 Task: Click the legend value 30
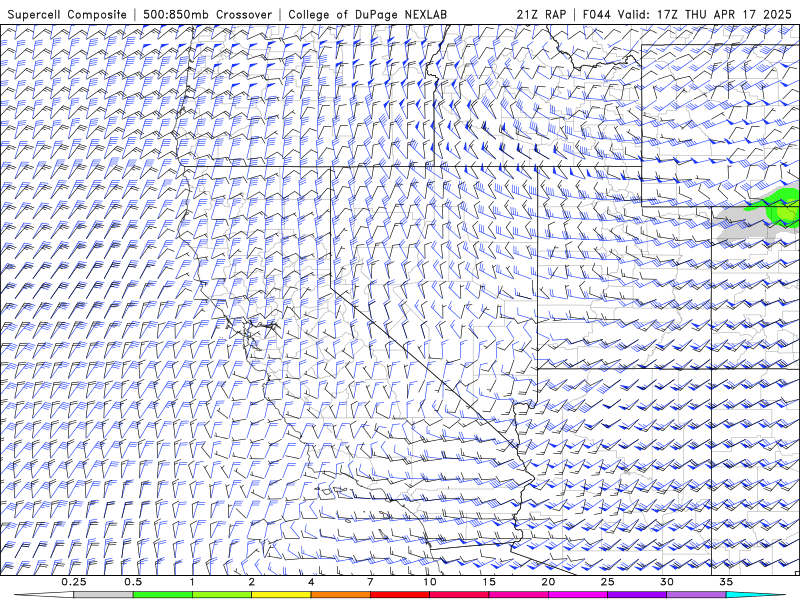coord(666,582)
